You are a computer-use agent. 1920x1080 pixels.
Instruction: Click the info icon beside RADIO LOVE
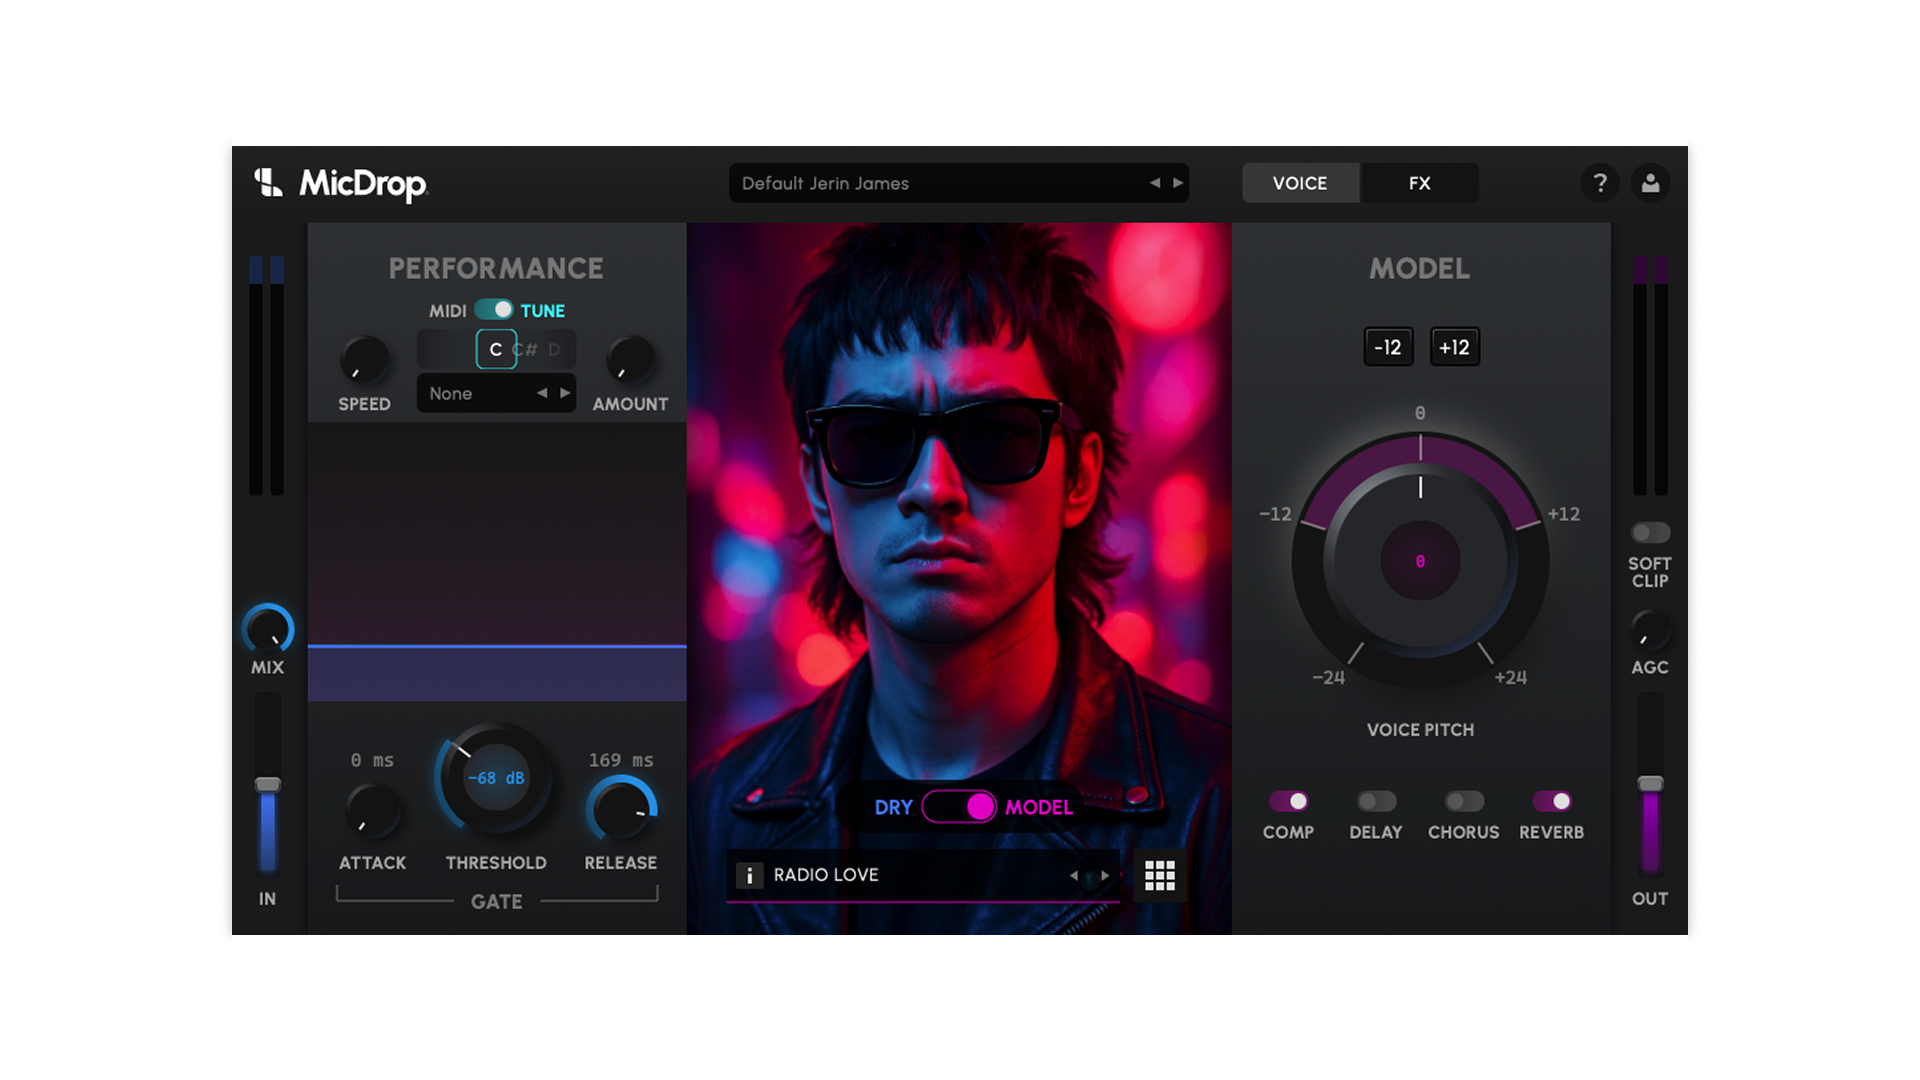tap(749, 876)
